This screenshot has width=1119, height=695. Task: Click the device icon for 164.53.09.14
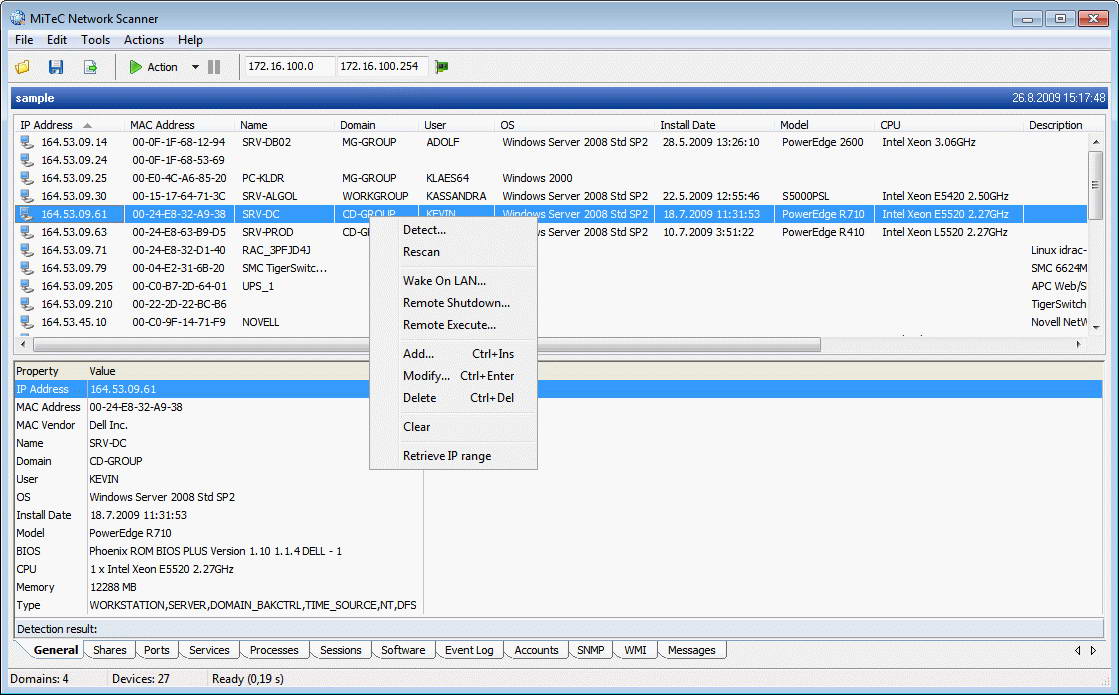coord(27,142)
